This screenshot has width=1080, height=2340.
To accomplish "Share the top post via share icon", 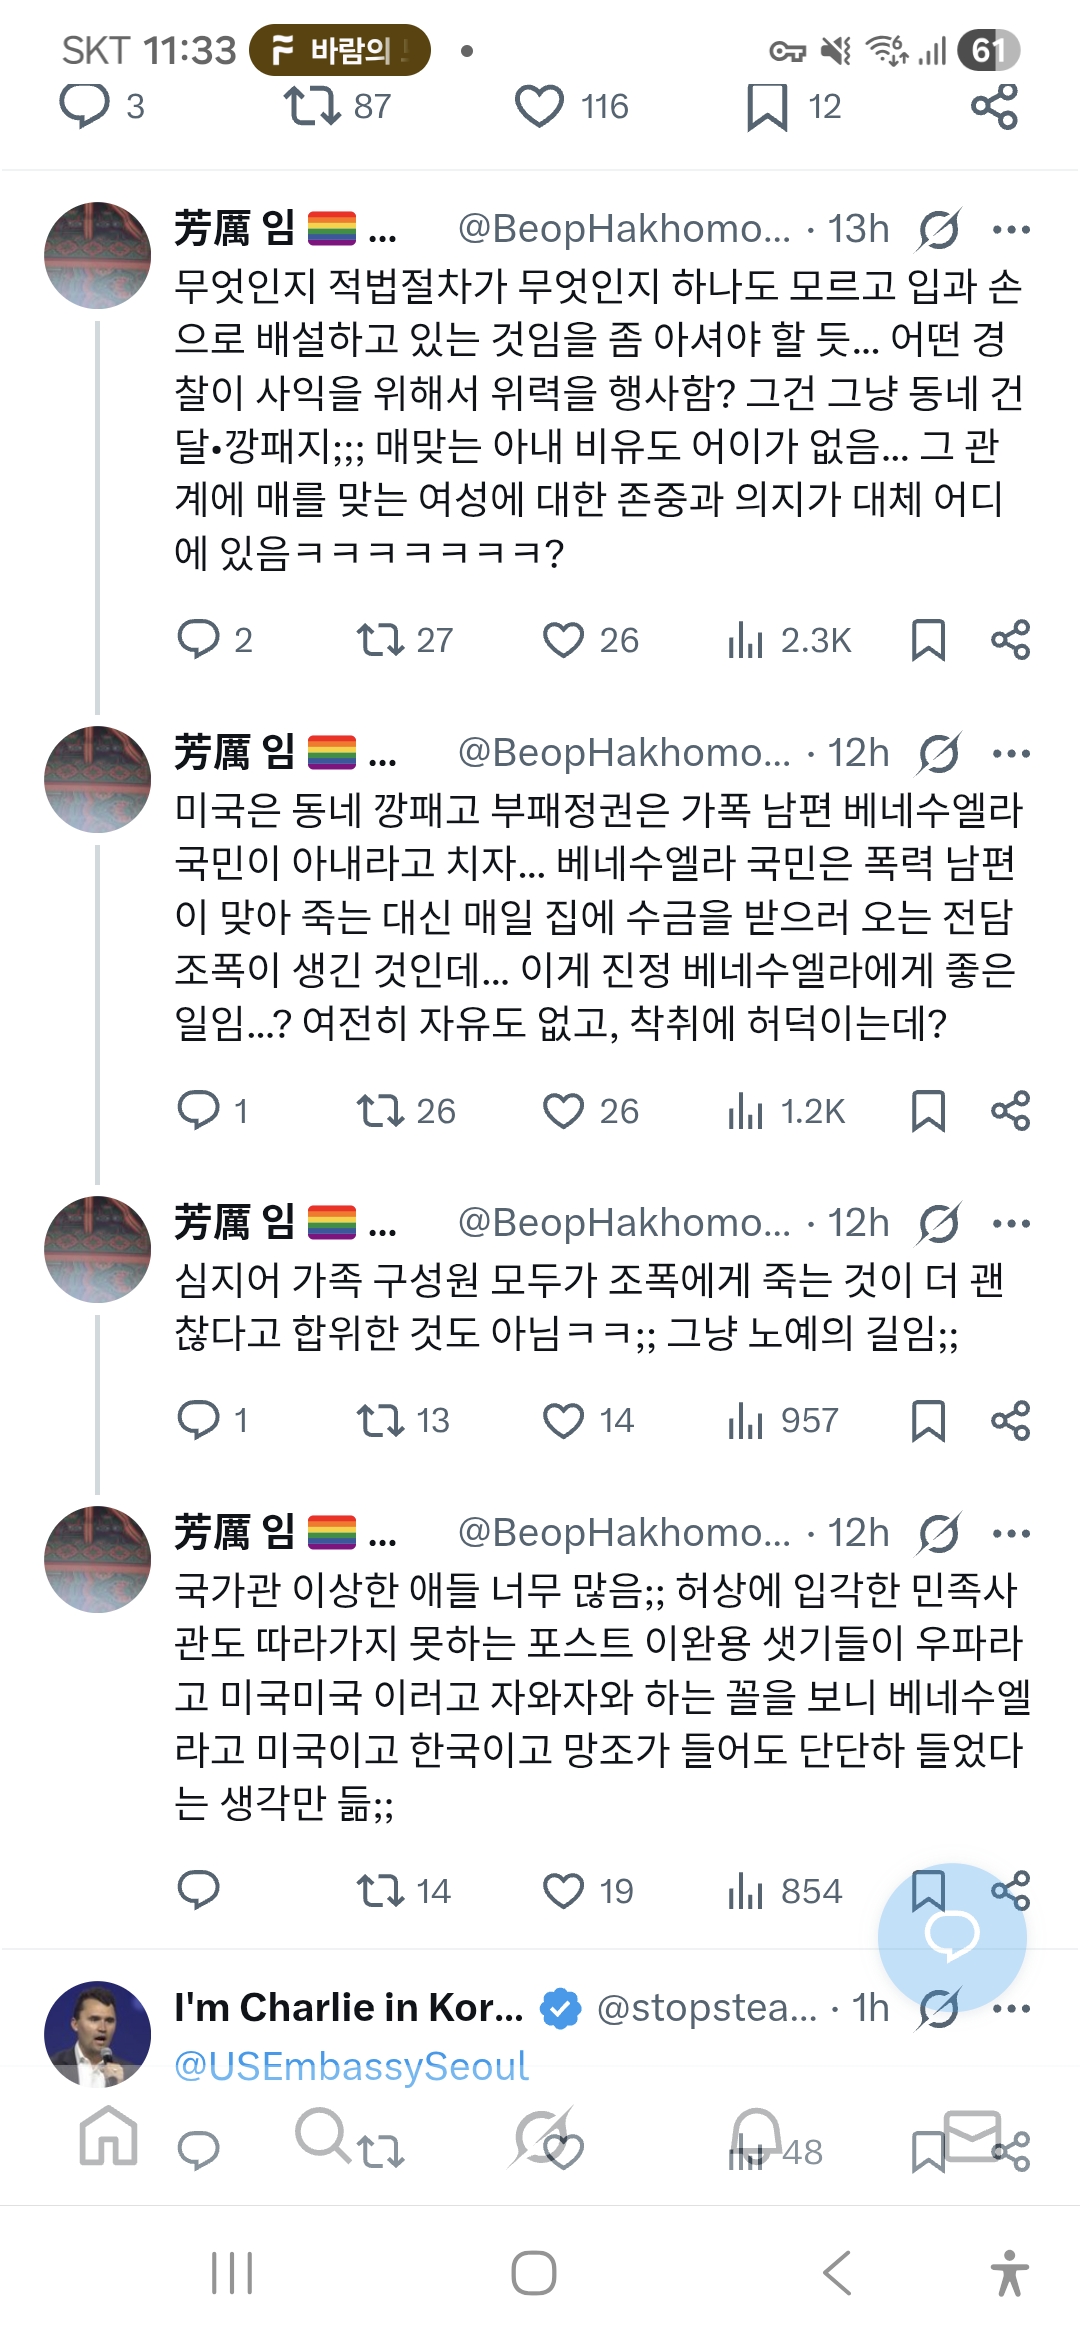I will (x=994, y=107).
